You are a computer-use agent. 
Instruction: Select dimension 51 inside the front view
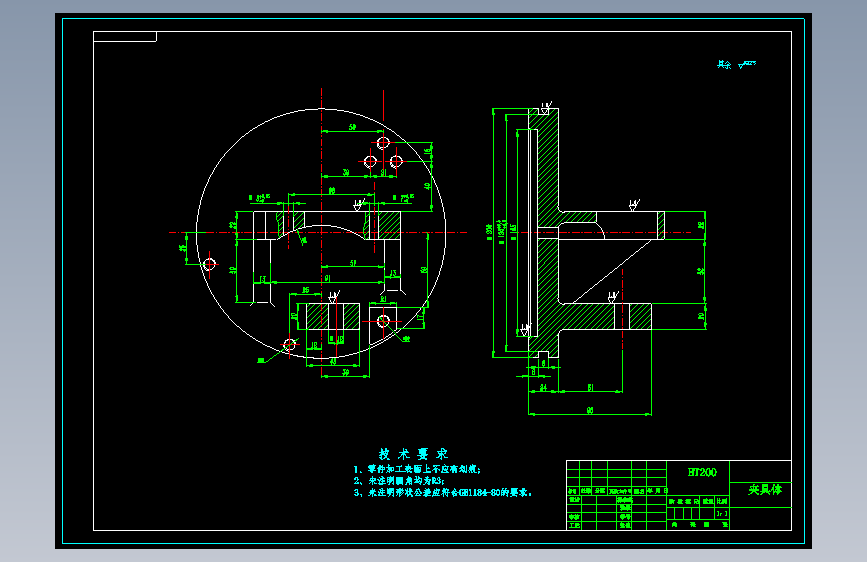coord(353,263)
